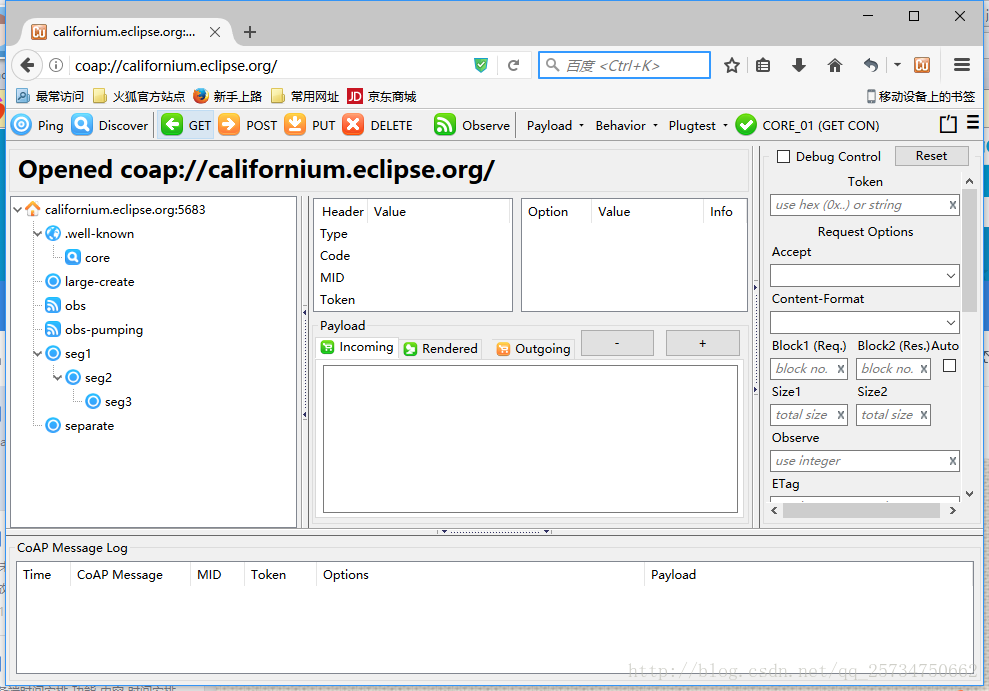This screenshot has width=989, height=691.
Task: Click the horizontal scrollbar in options panel
Action: 863,510
